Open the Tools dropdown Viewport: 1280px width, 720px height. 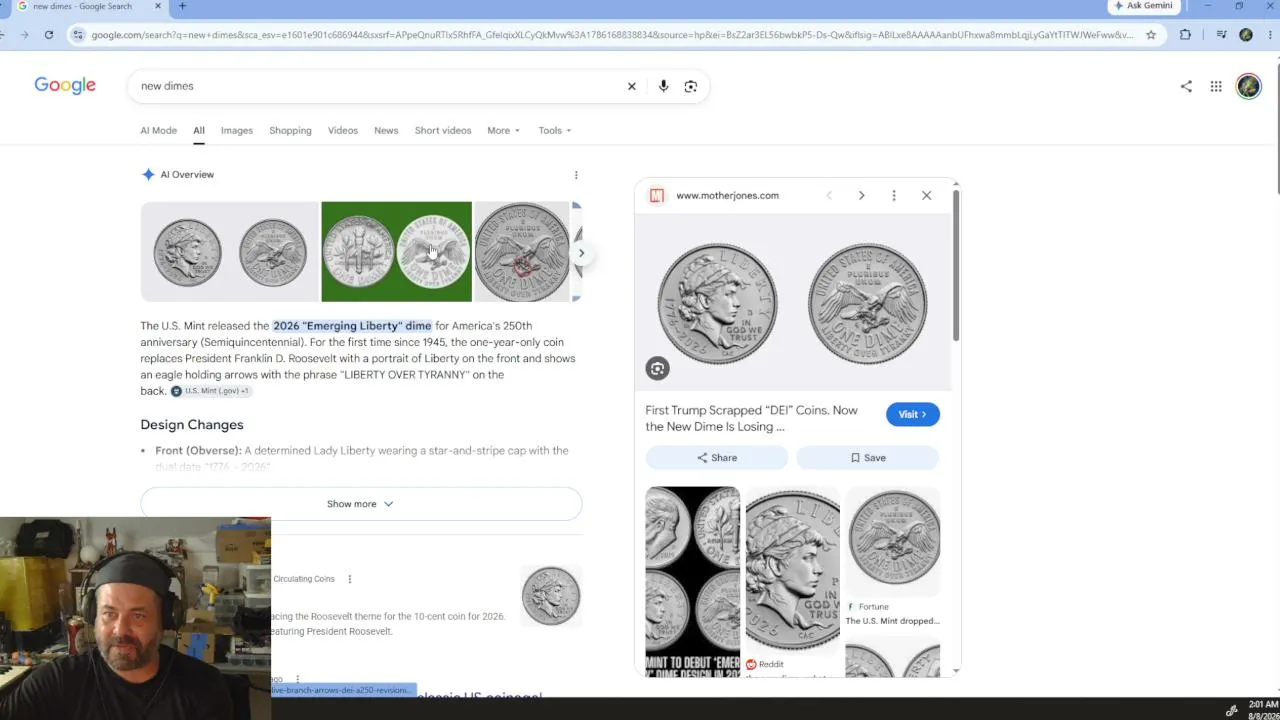554,130
